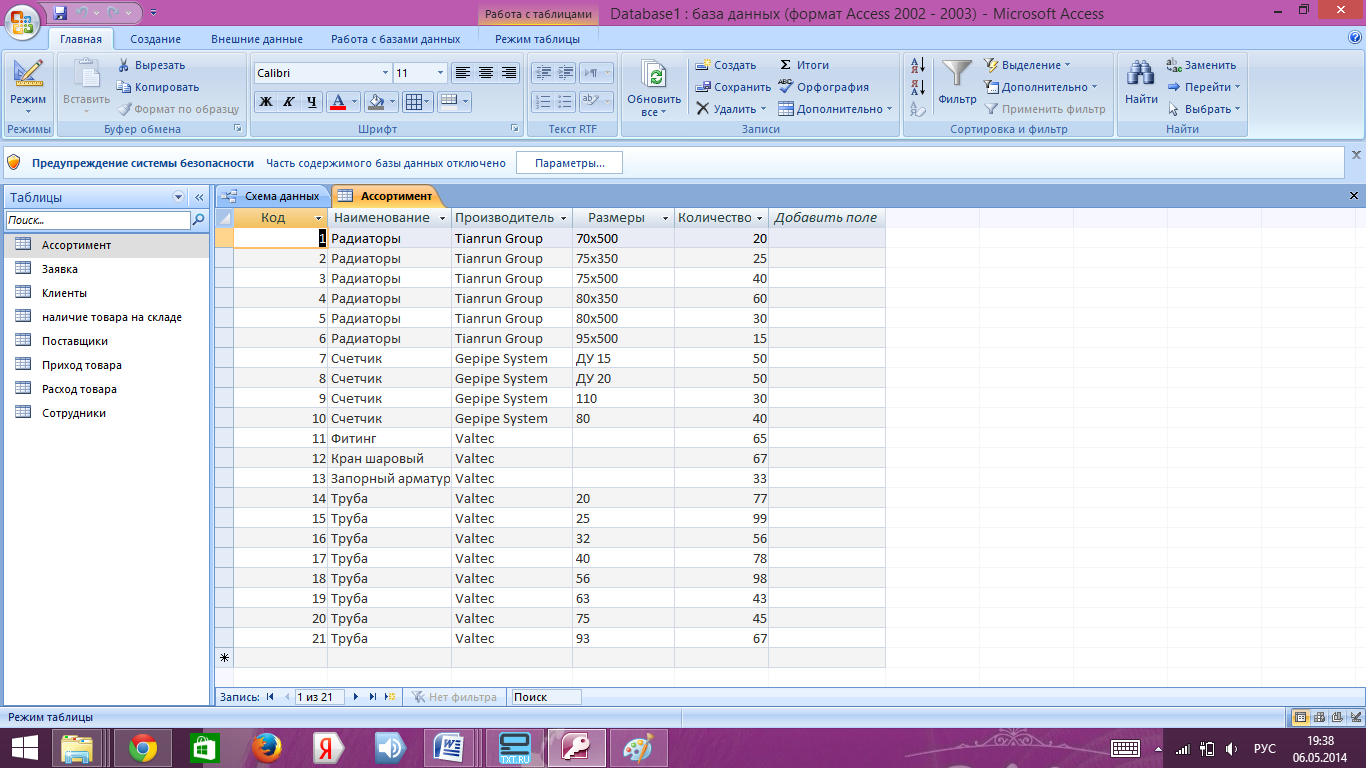Switch to Создание ribbon tab
The width and height of the screenshot is (1366, 768).
pos(155,39)
